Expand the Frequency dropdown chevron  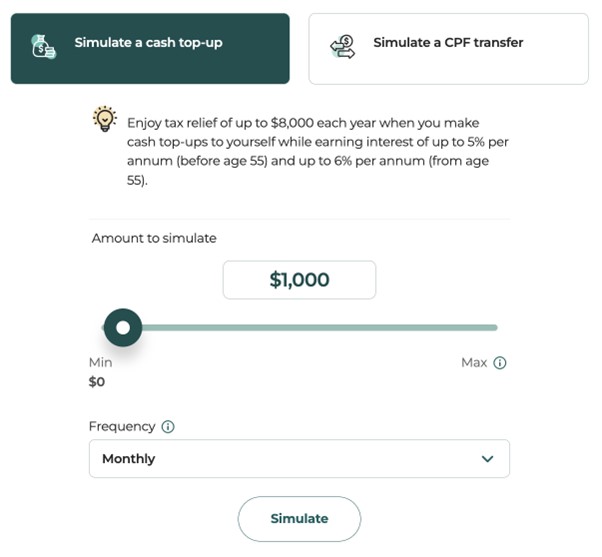(487, 459)
